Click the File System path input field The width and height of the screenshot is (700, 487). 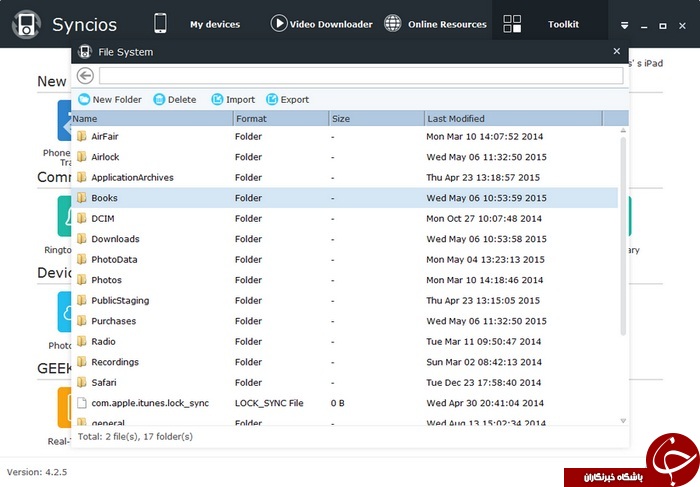(361, 75)
